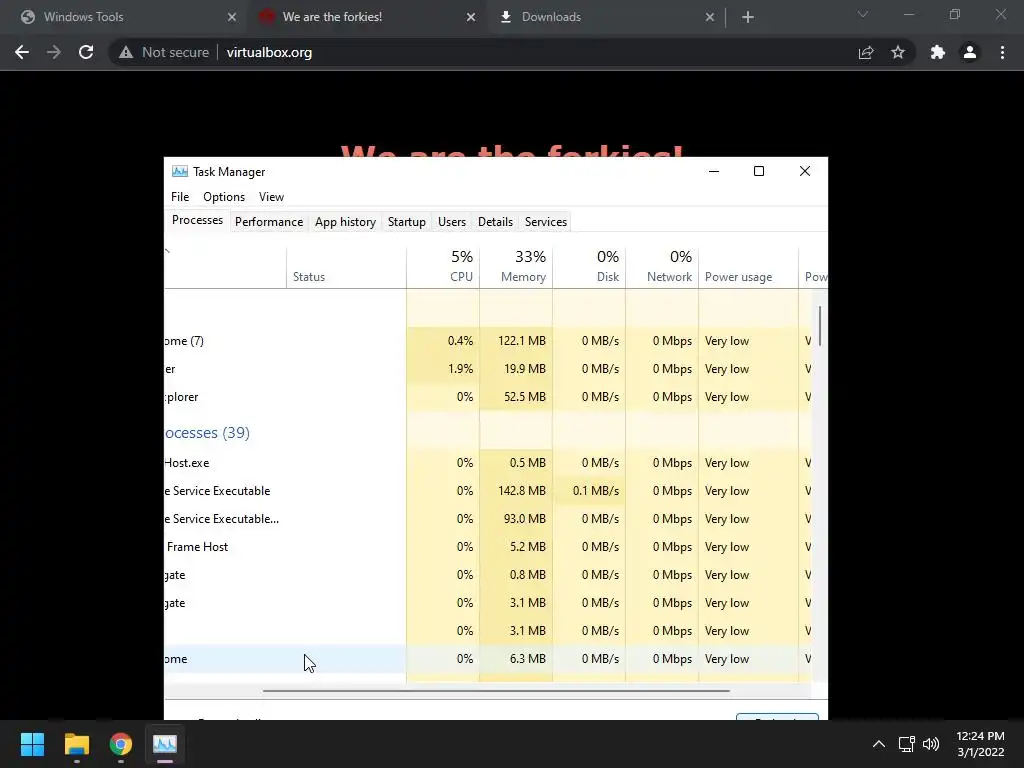Viewport: 1024px width, 768px height.
Task: Switch to the Users tab
Action: (x=452, y=221)
